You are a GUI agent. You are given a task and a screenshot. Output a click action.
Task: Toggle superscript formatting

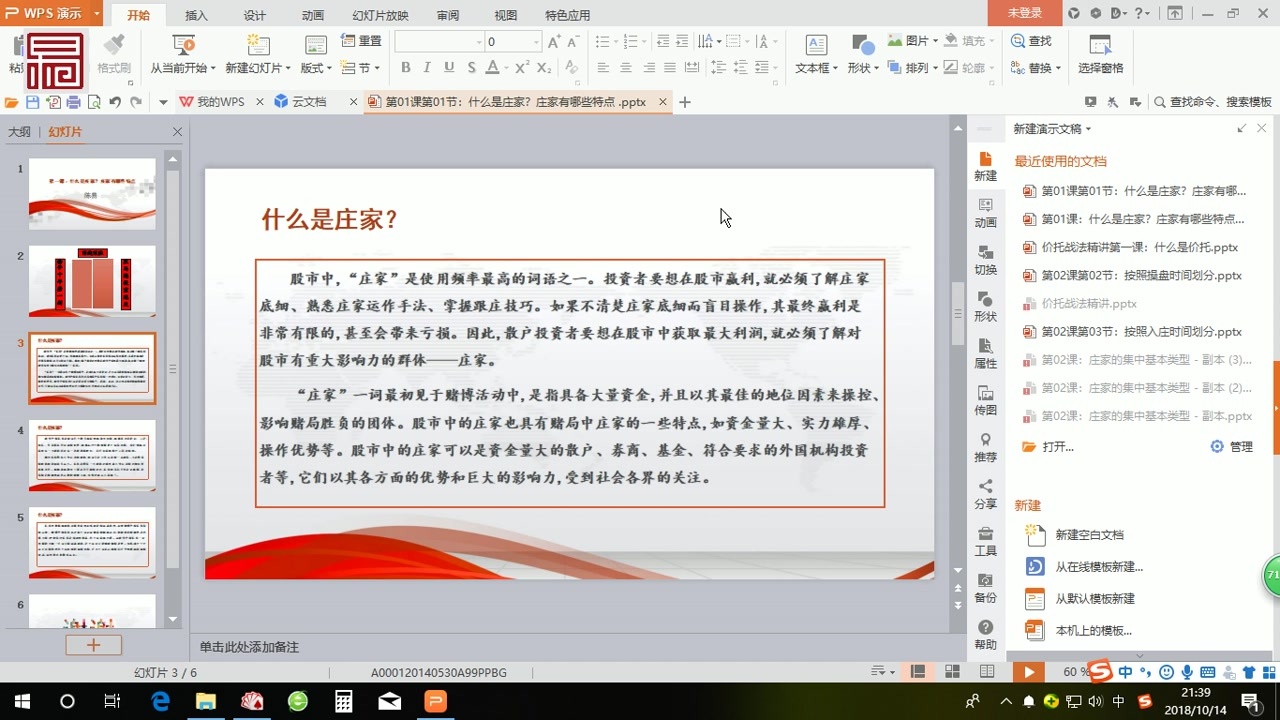point(521,68)
